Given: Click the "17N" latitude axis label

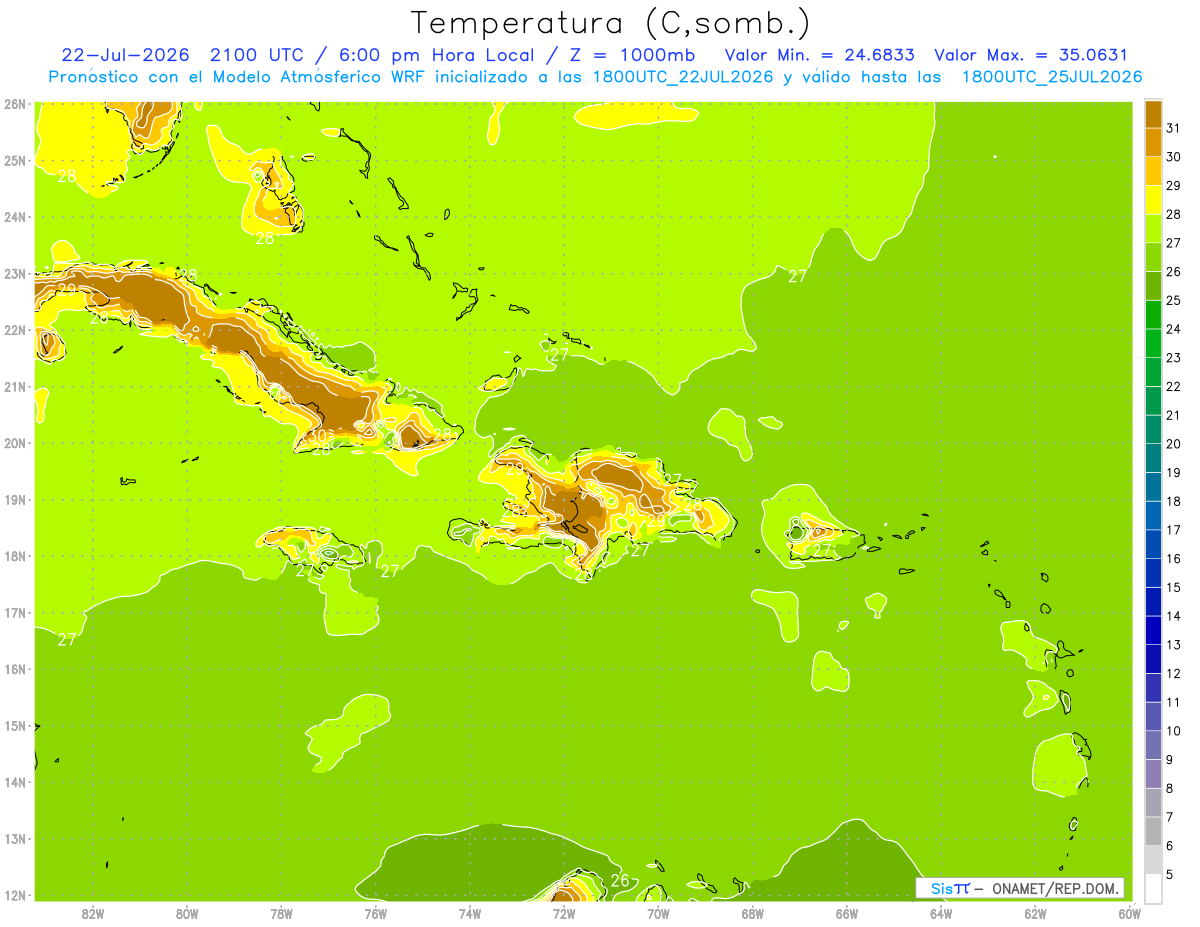Looking at the screenshot, I should pos(15,612).
